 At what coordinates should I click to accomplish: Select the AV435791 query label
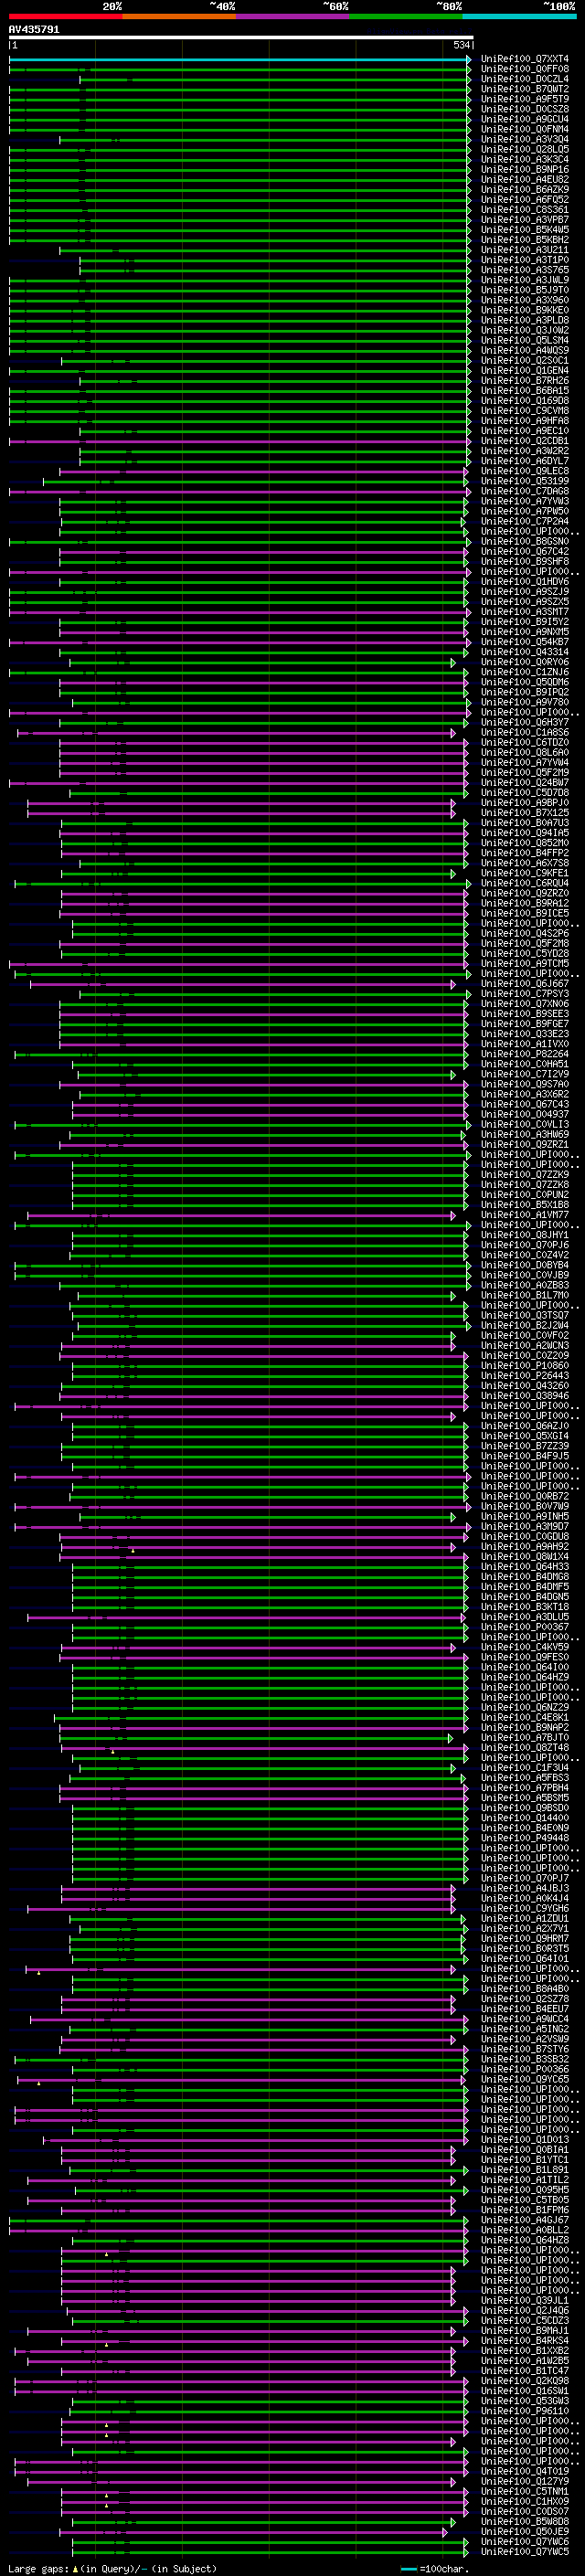[x=34, y=30]
